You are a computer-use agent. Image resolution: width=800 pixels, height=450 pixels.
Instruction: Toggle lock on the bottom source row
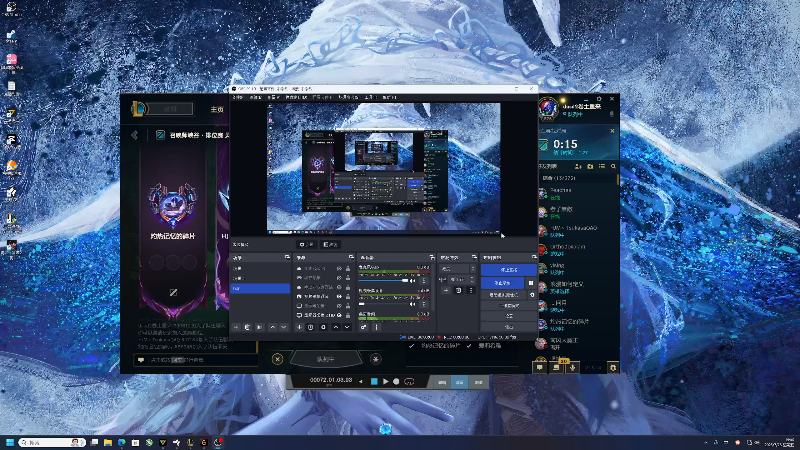(348, 315)
